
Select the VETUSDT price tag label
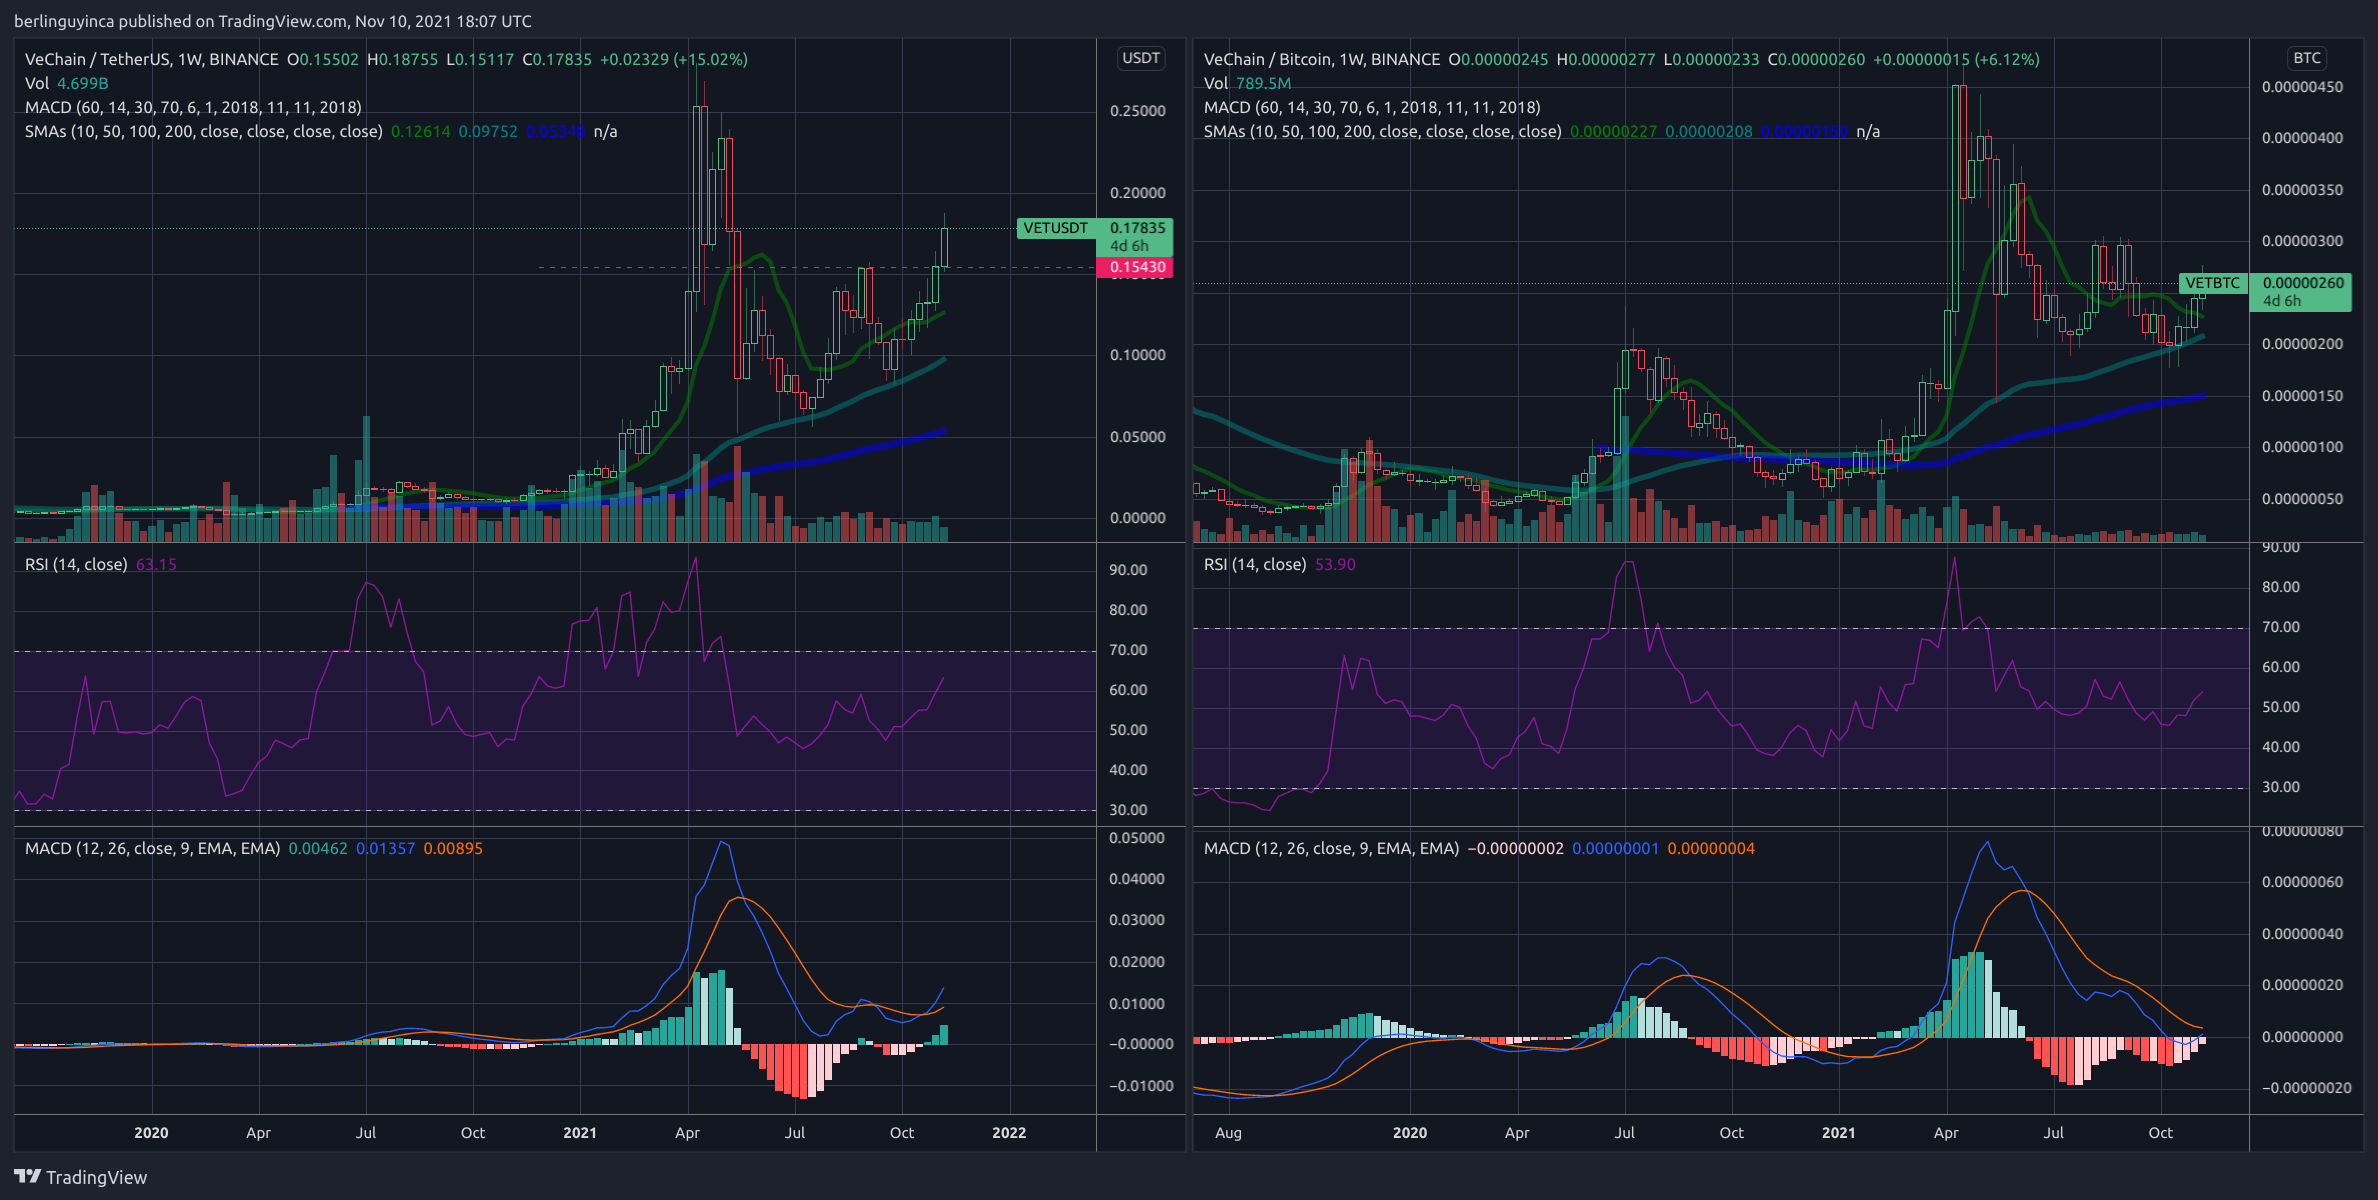click(x=1056, y=228)
